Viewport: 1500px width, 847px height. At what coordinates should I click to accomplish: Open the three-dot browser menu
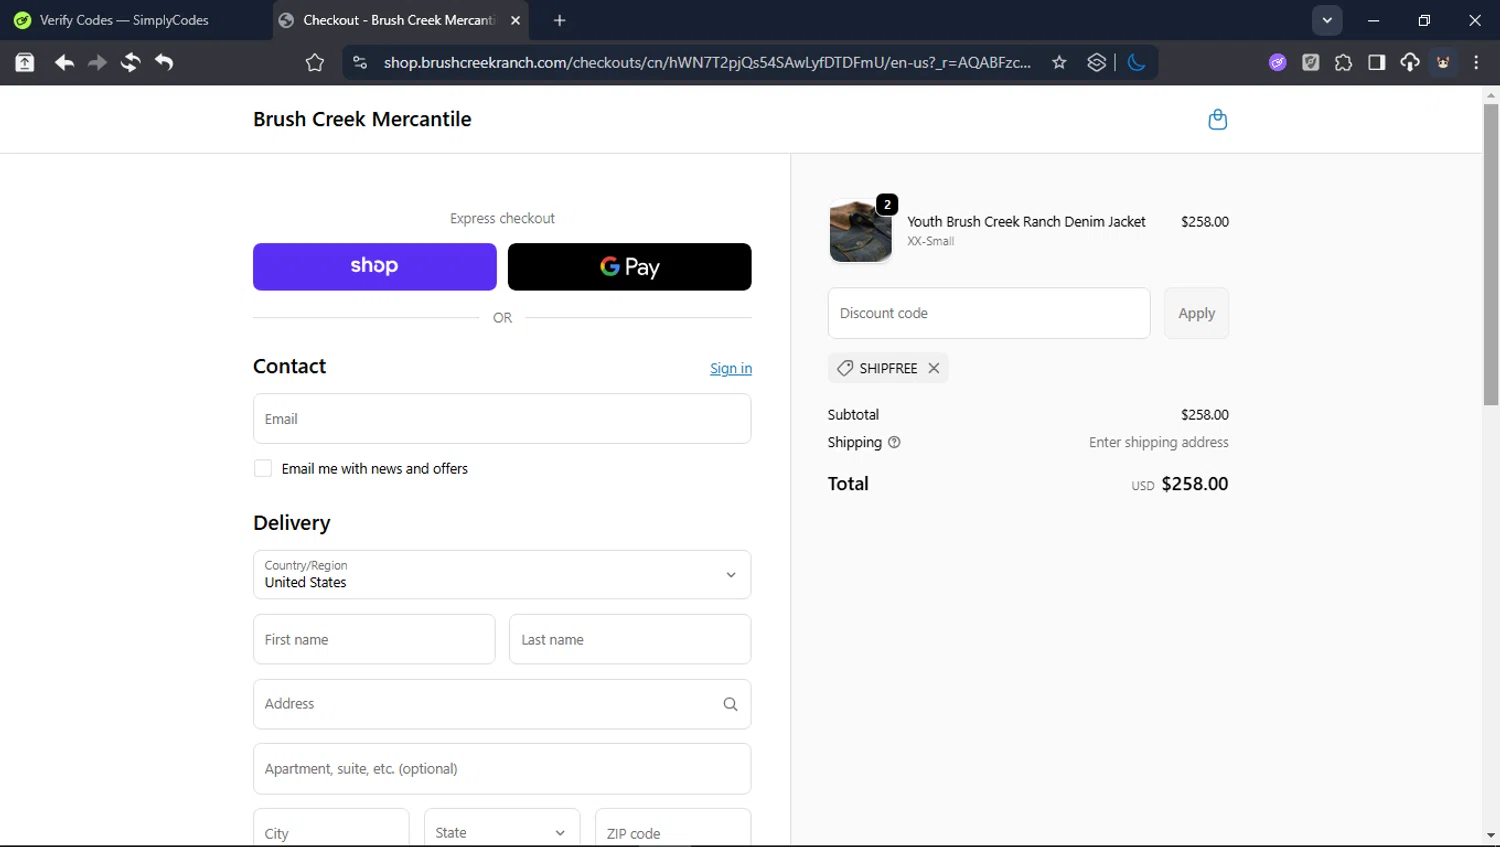tap(1476, 62)
